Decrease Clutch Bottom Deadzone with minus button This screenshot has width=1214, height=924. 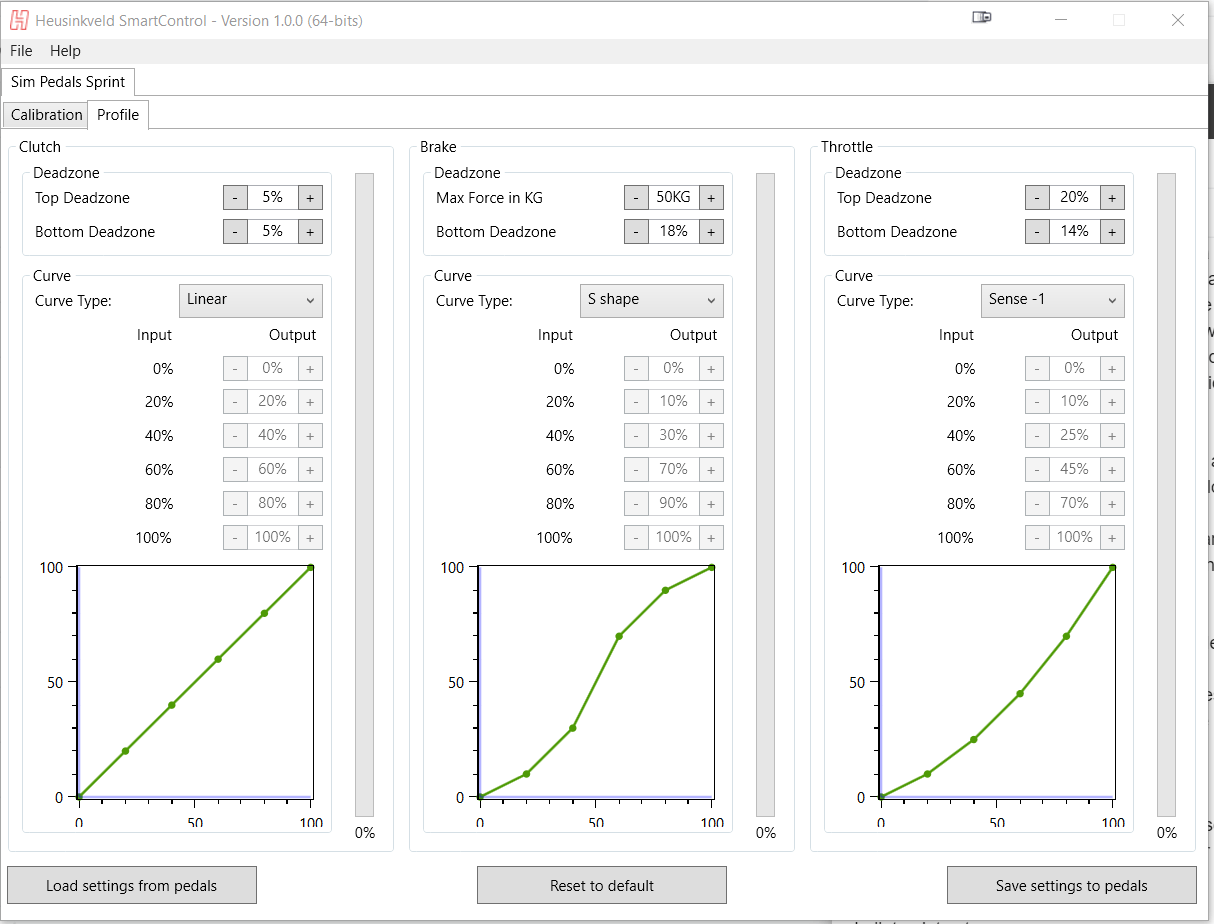pyautogui.click(x=235, y=232)
